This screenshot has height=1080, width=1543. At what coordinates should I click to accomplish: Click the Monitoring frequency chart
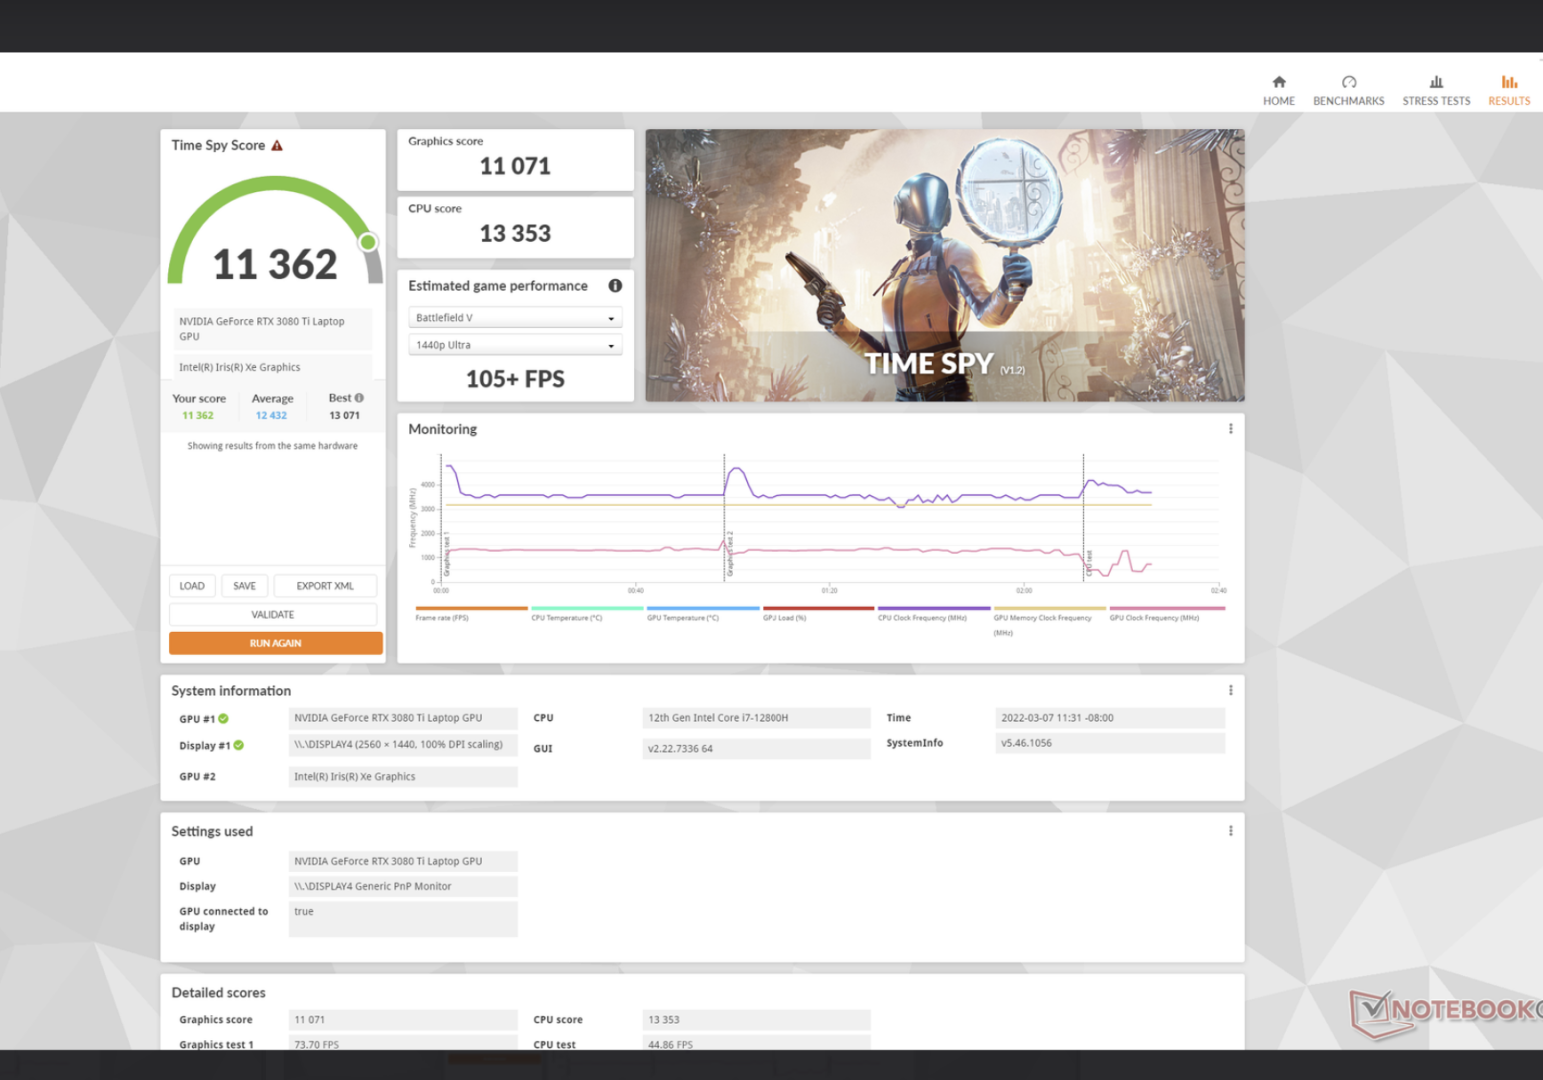click(829, 518)
